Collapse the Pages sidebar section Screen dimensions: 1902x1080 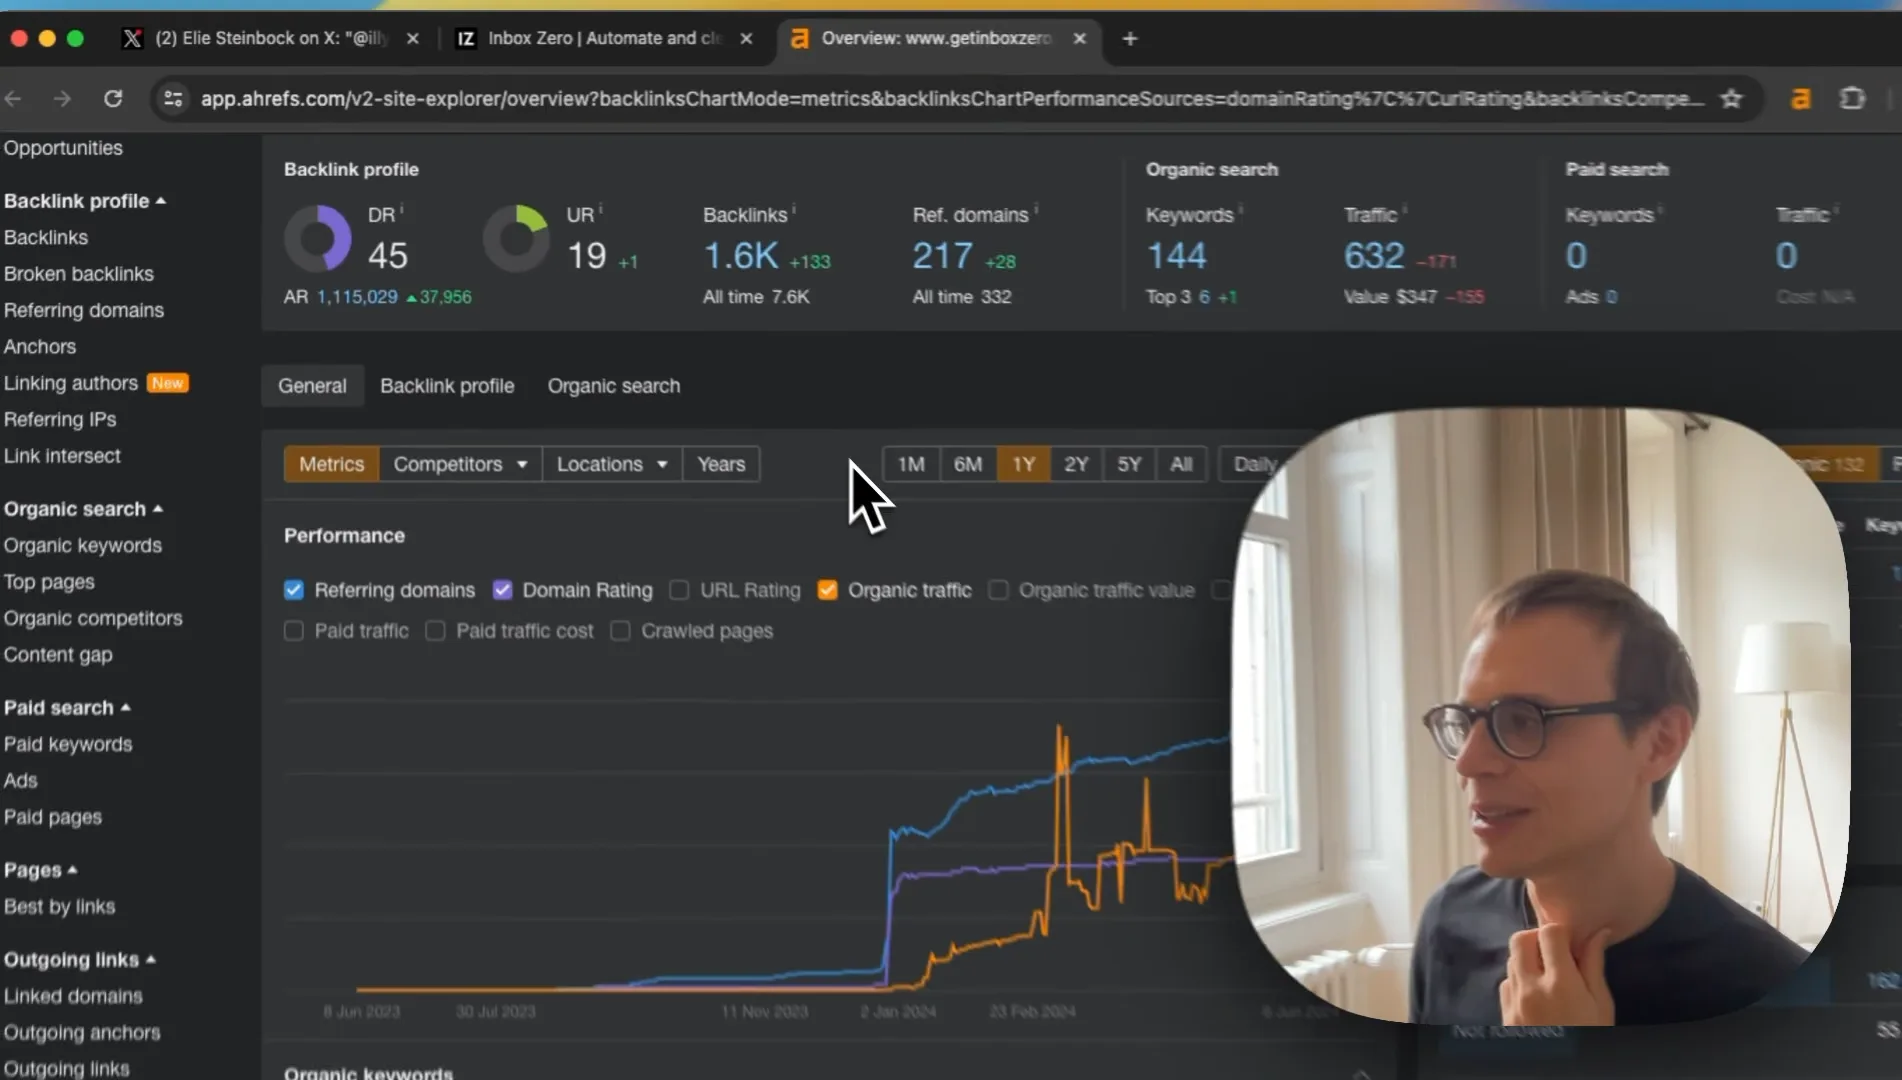(40, 870)
